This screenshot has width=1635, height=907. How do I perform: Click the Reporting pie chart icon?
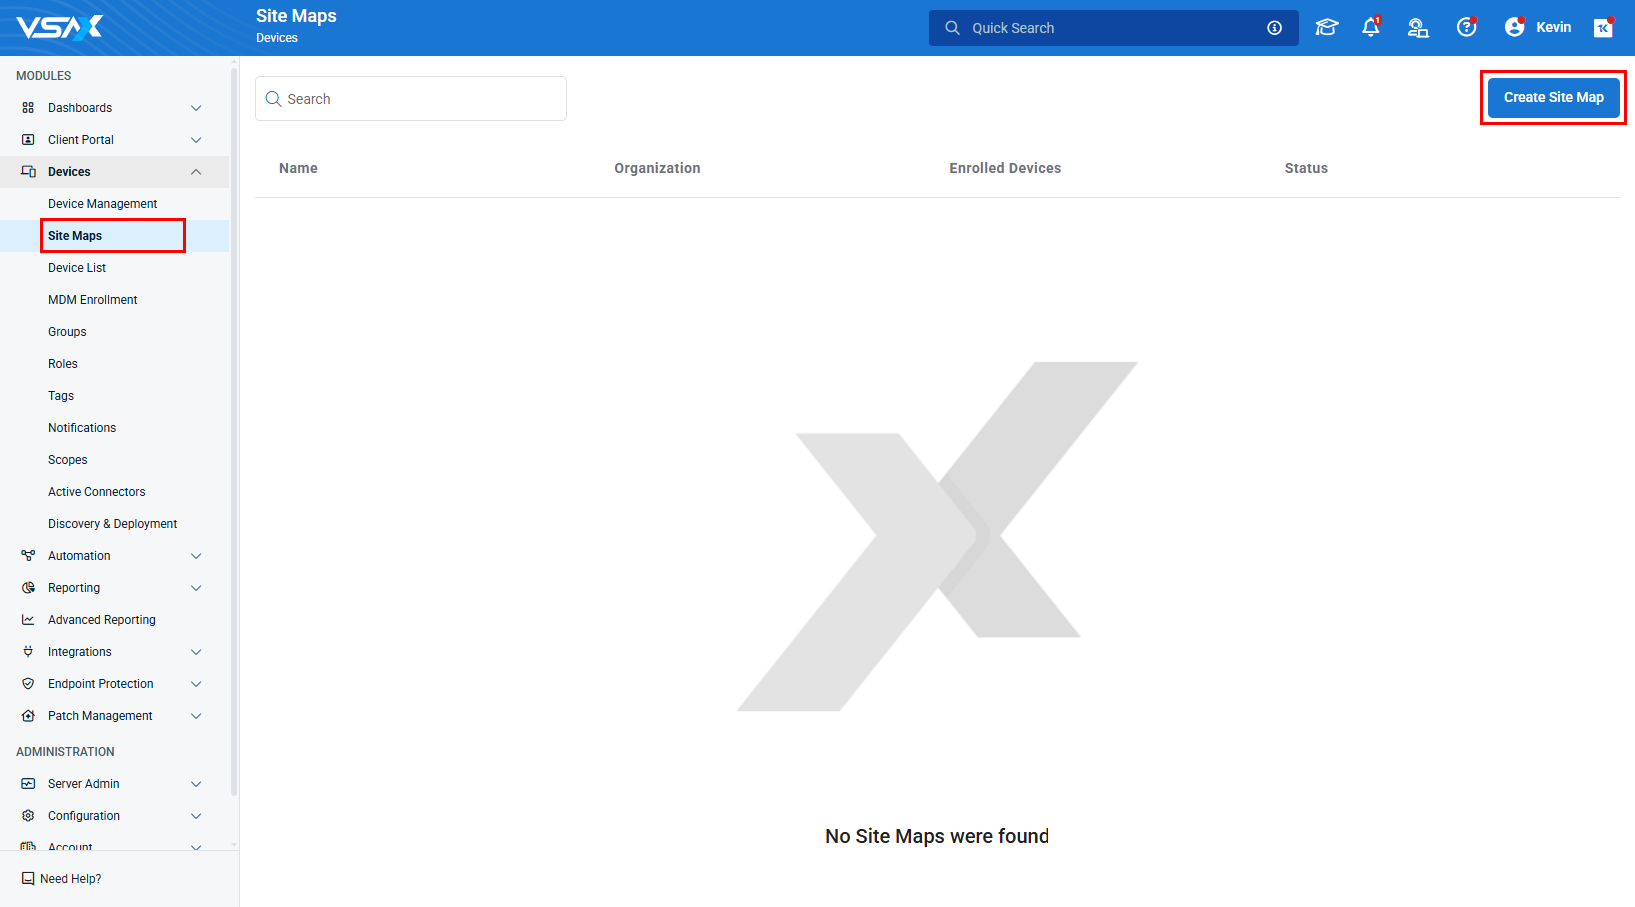(28, 588)
